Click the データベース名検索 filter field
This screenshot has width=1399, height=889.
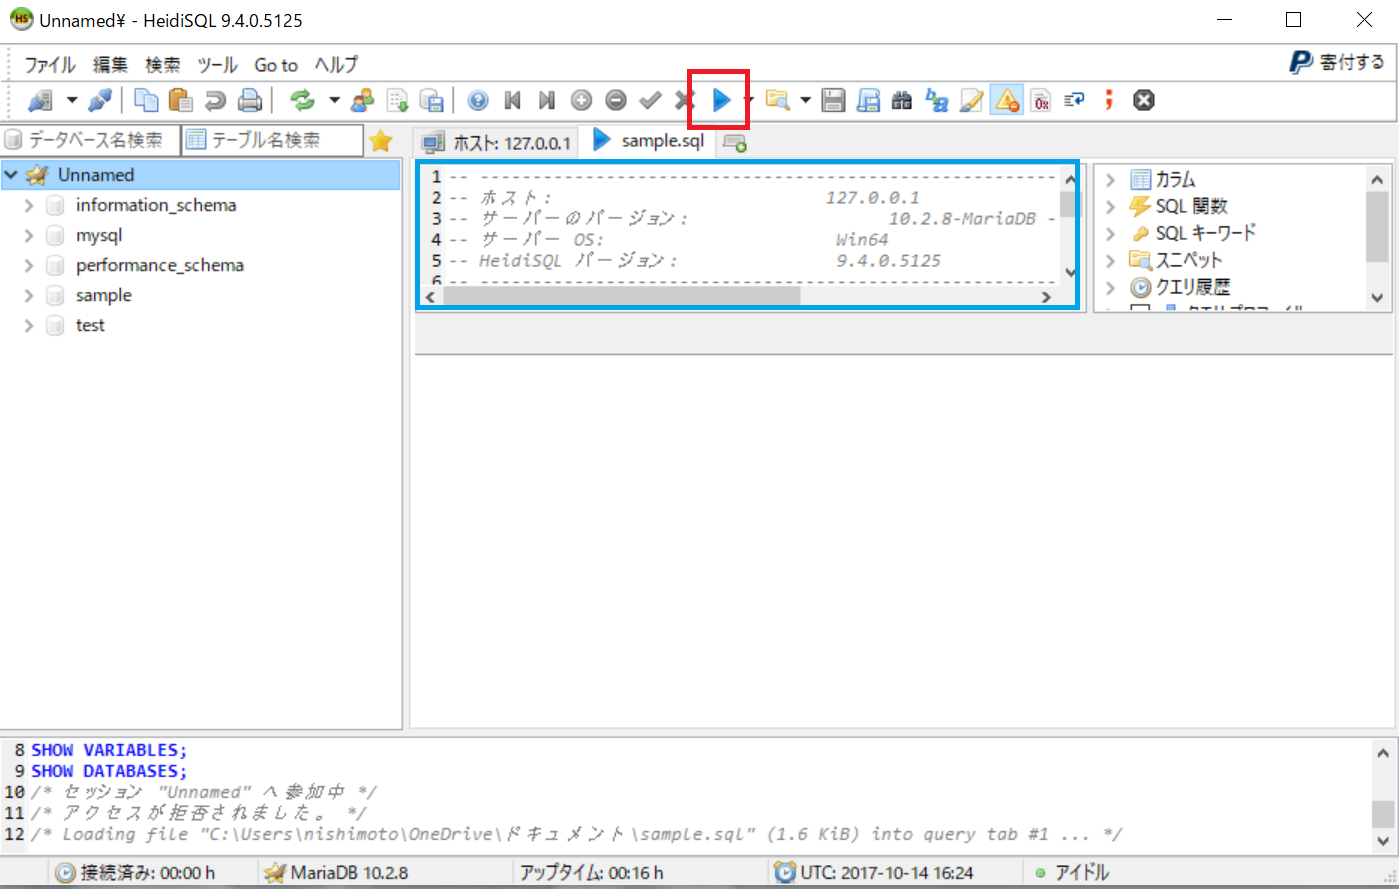point(90,140)
